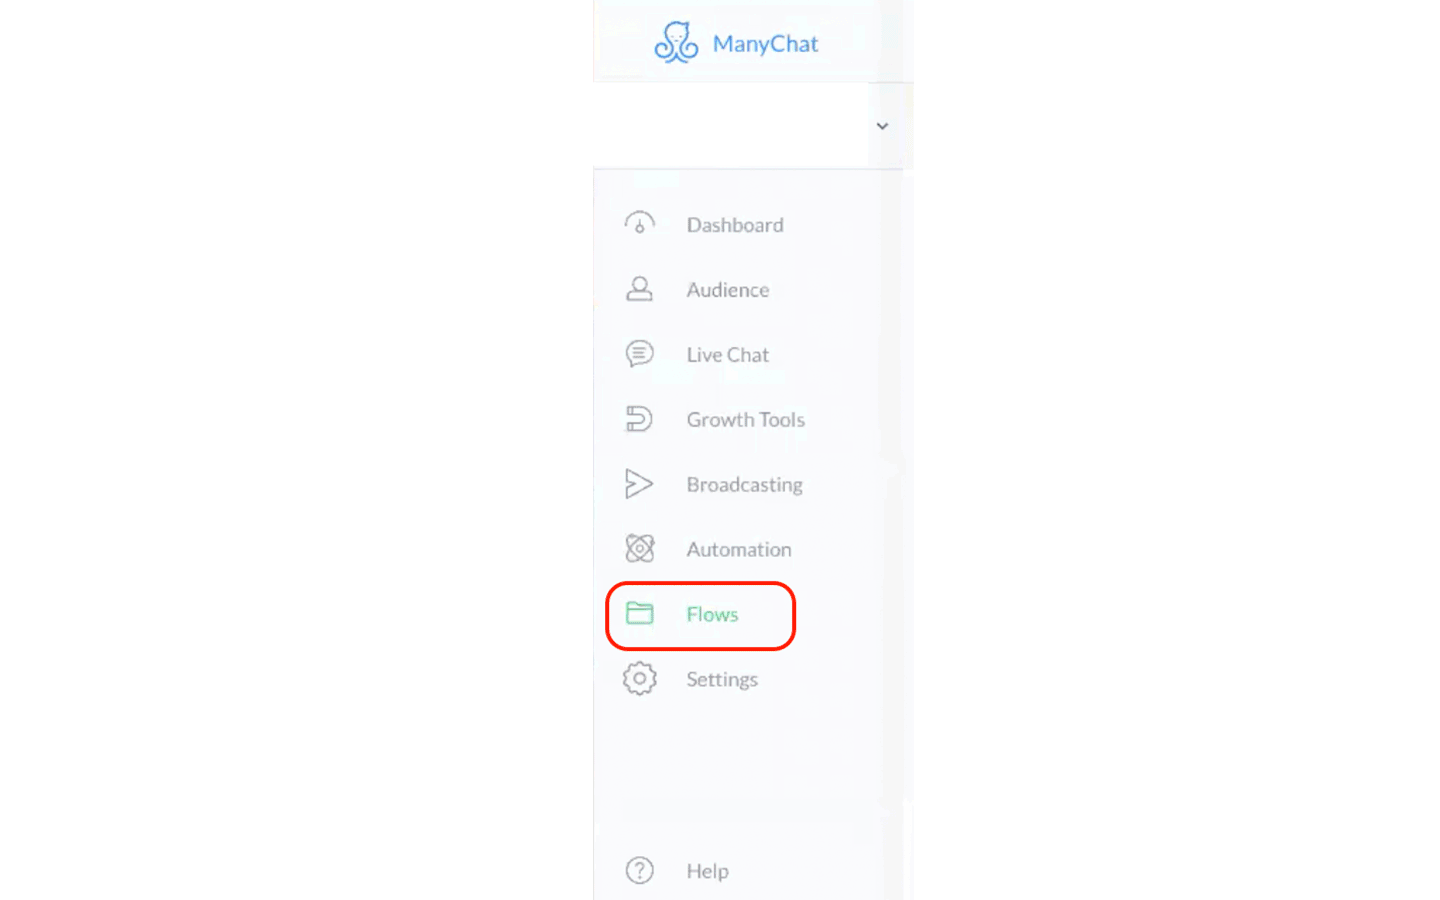Expand the account selector chevron
This screenshot has height=900, width=1440.
click(x=882, y=126)
